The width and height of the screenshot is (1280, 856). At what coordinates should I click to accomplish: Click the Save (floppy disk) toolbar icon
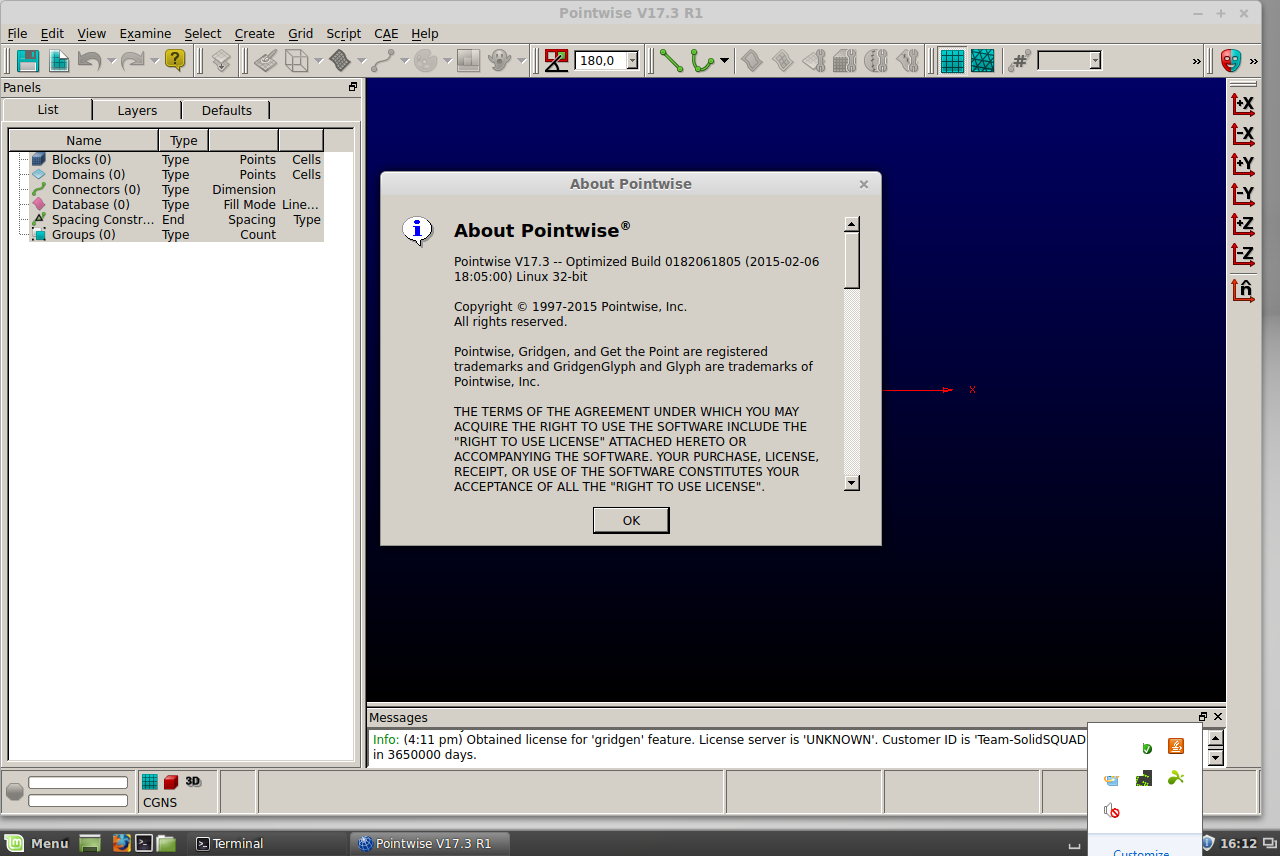(28, 60)
